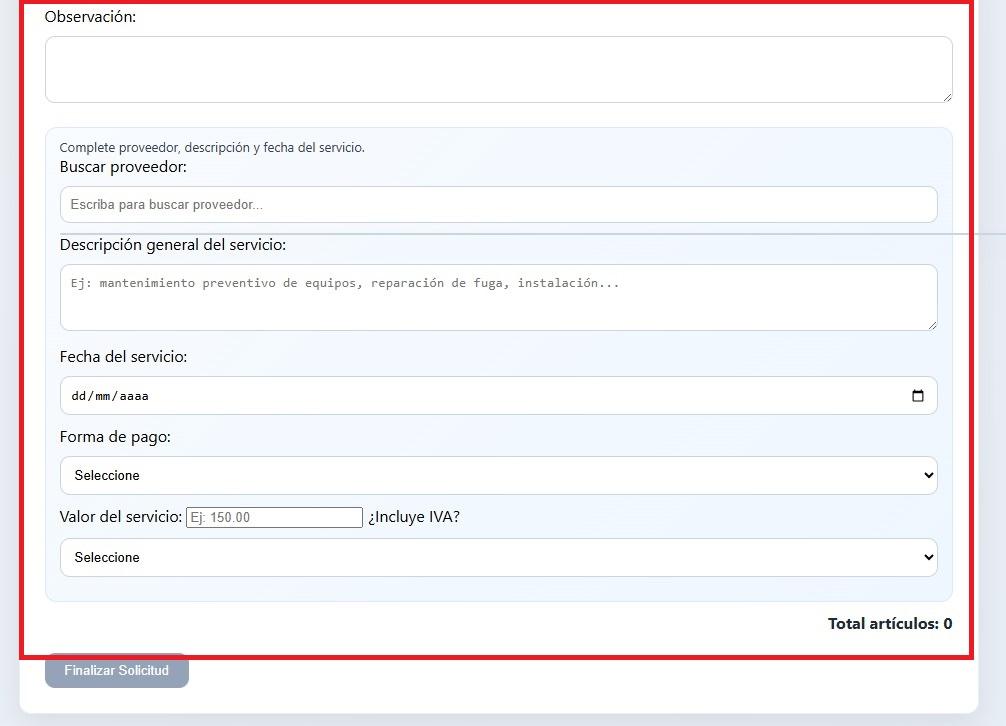Click the Valor del servicio label
This screenshot has height=726, width=1006.
pyautogui.click(x=121, y=517)
